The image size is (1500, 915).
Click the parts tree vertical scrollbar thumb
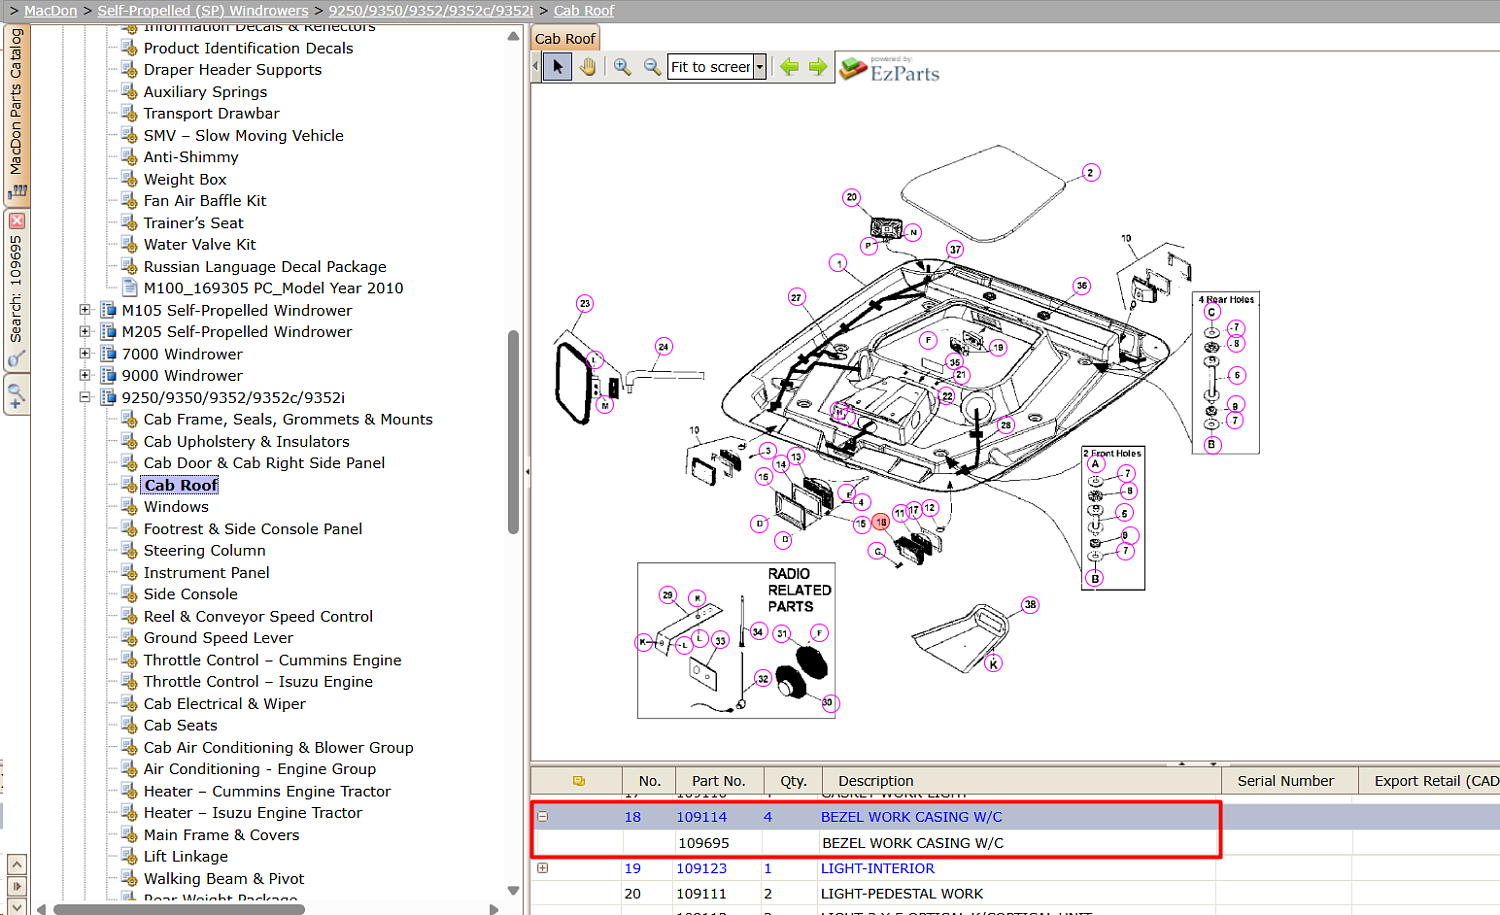(513, 432)
